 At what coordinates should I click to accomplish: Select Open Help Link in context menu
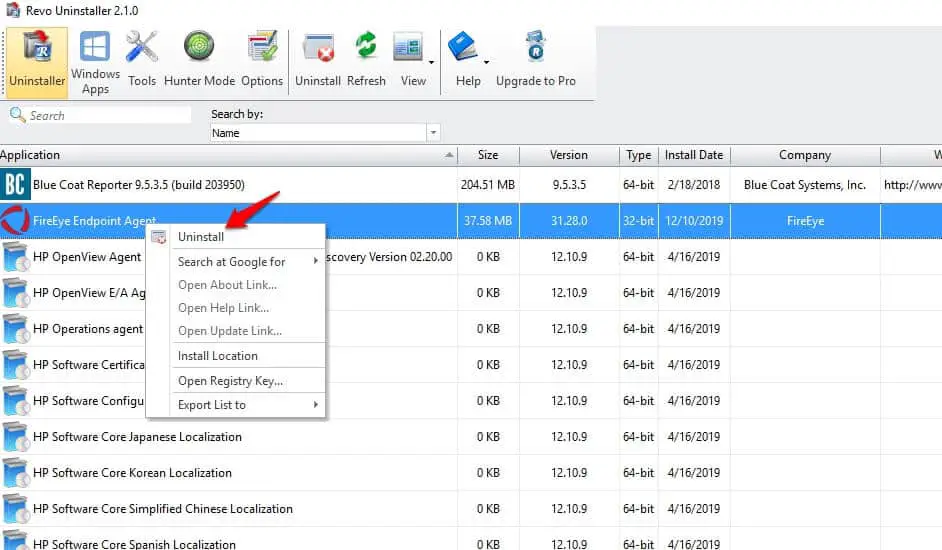[223, 308]
